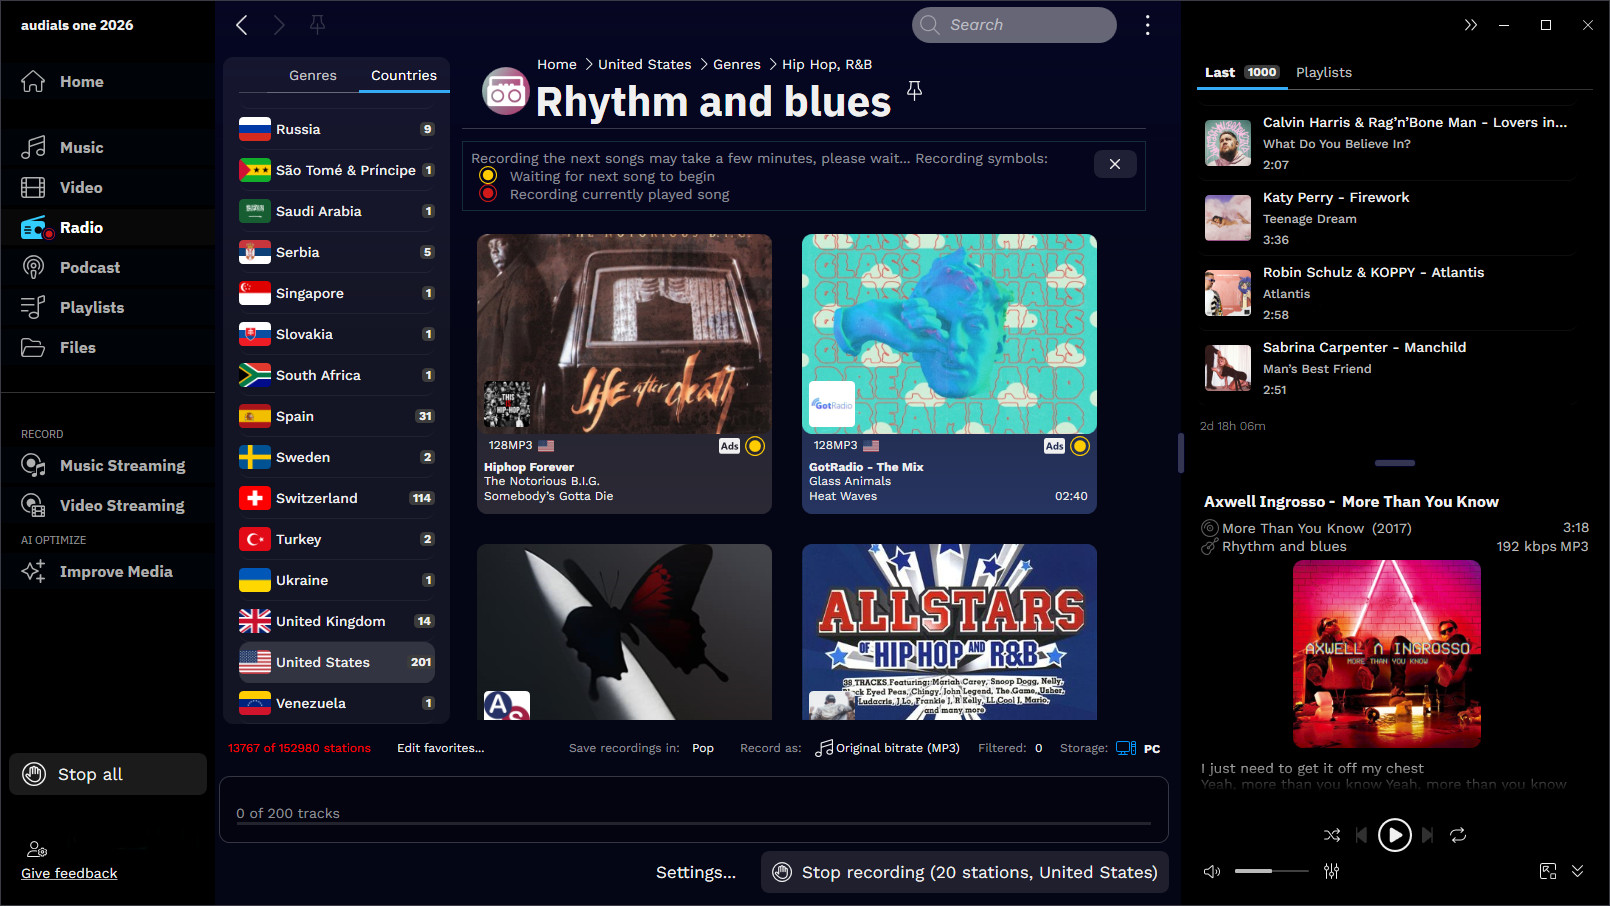Toggle shuffle playback
Image resolution: width=1610 pixels, height=906 pixels.
(1332, 835)
